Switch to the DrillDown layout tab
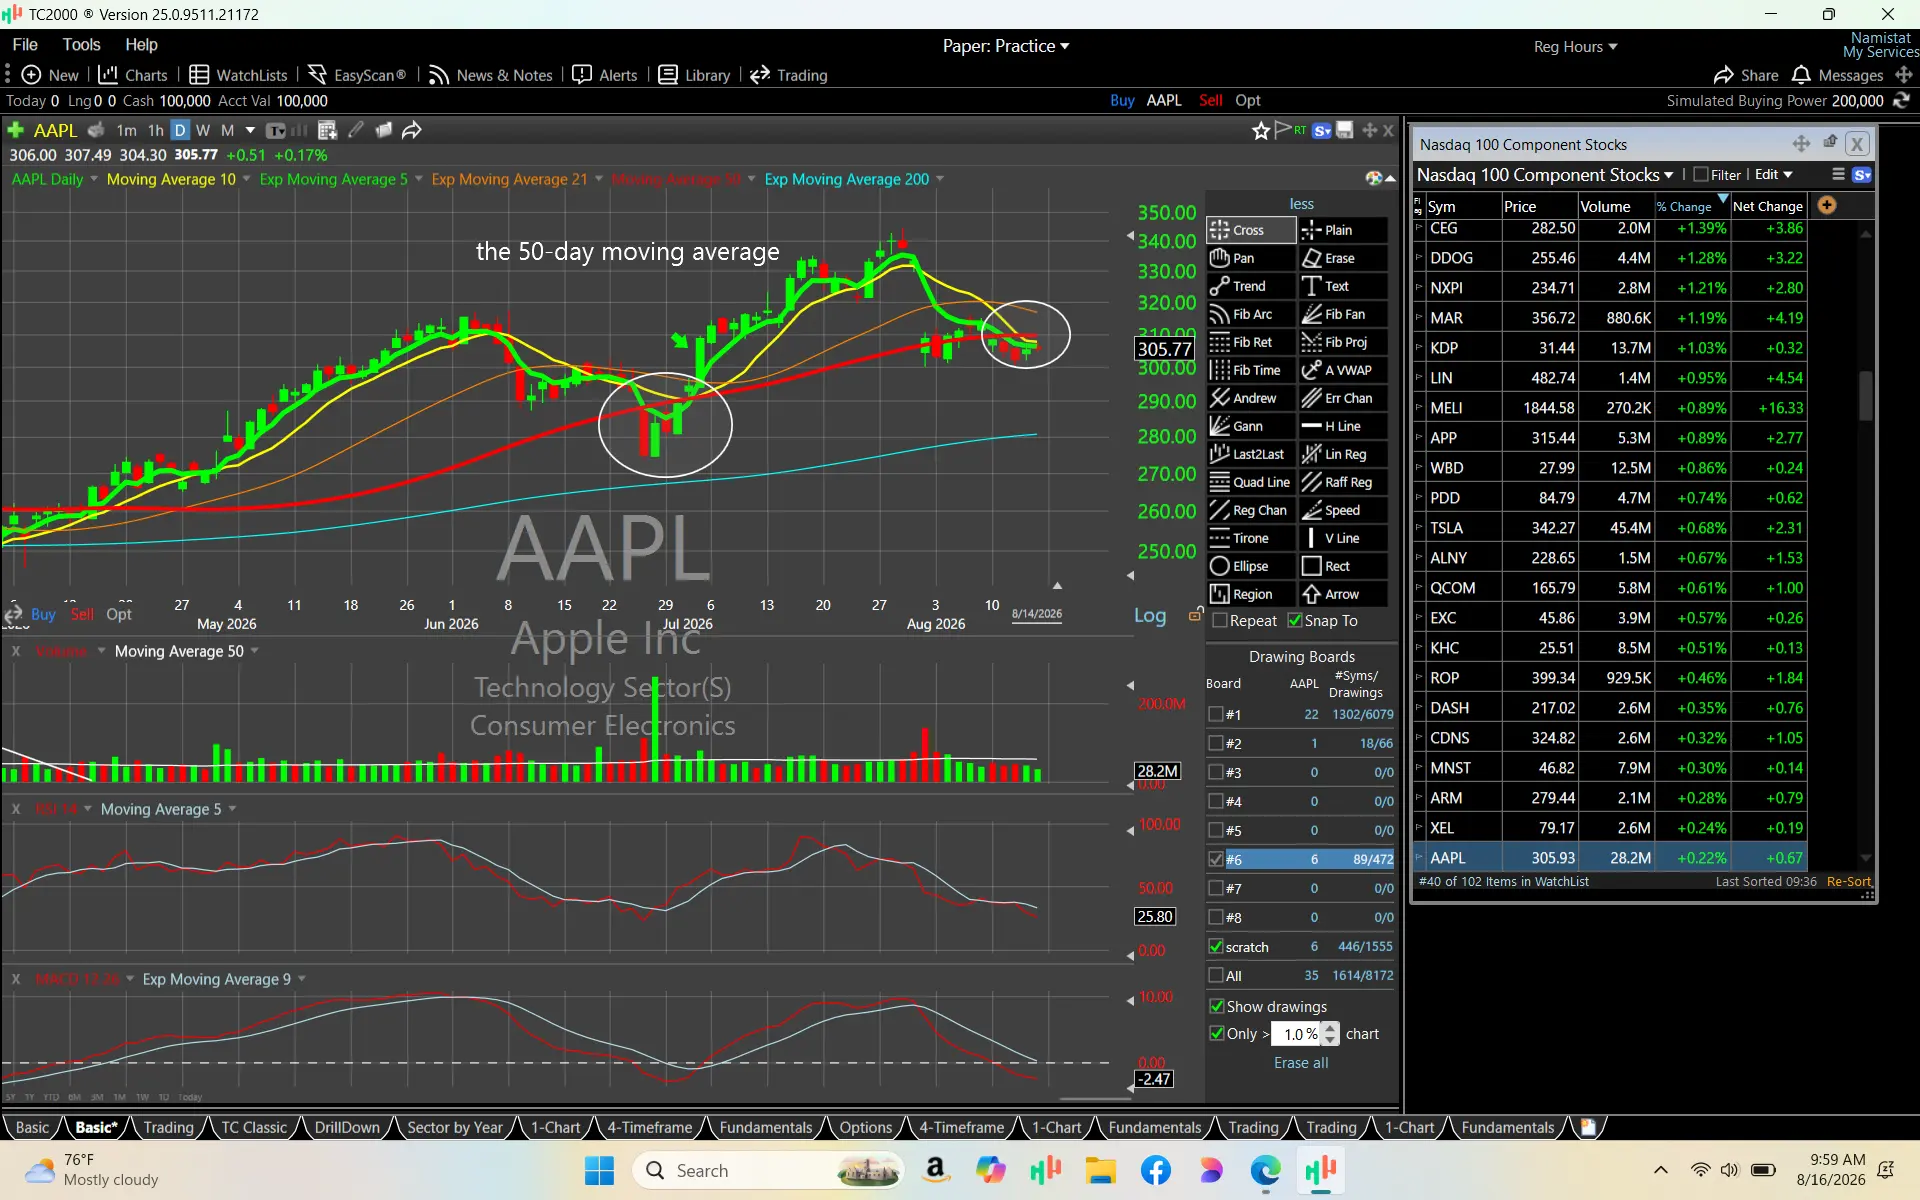1920x1200 pixels. pos(347,1127)
